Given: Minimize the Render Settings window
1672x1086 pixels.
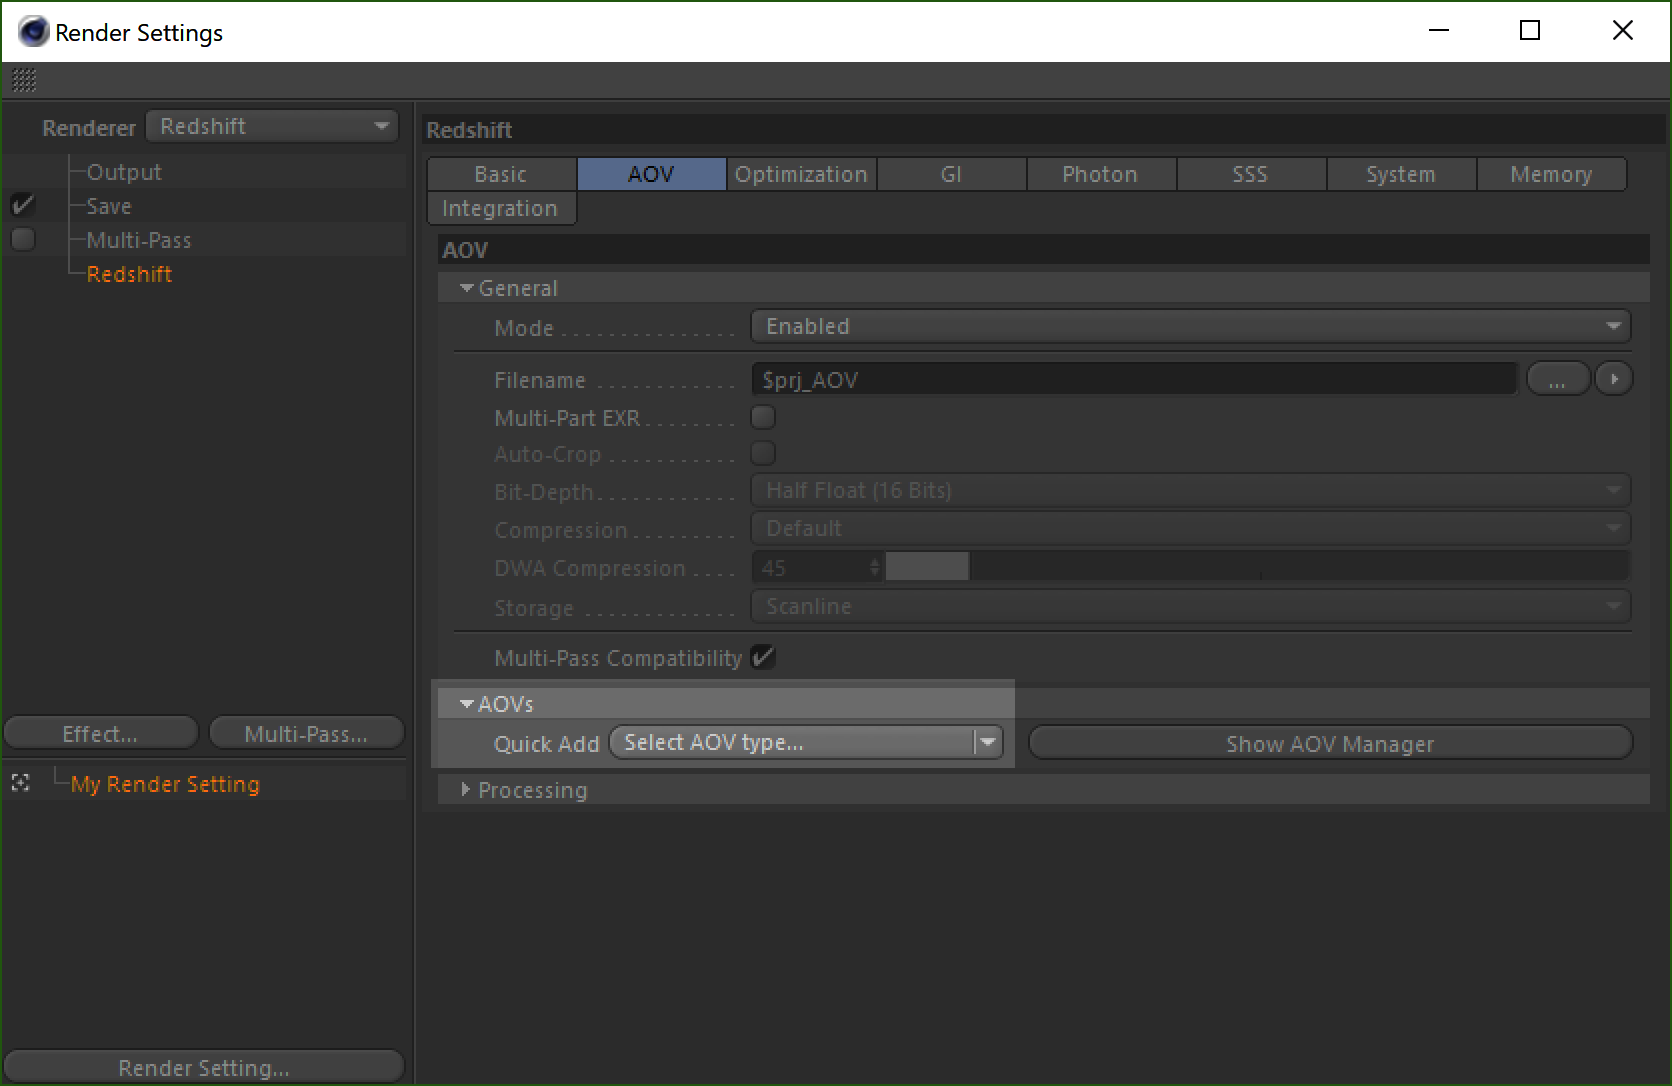Looking at the screenshot, I should (1439, 31).
